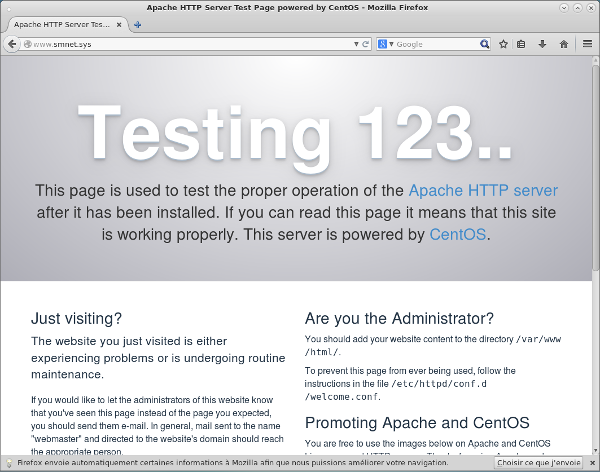Close the Firefox window
Image resolution: width=600 pixels, height=472 pixels.
coord(591,7)
